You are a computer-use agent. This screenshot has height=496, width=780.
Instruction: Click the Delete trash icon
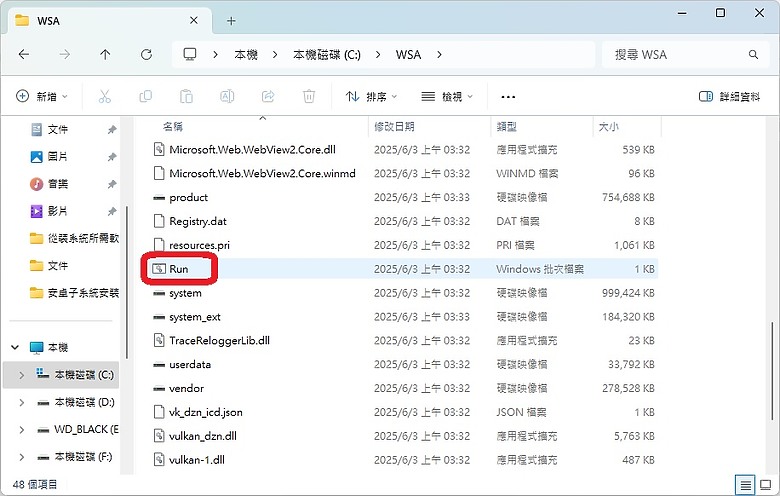point(309,96)
